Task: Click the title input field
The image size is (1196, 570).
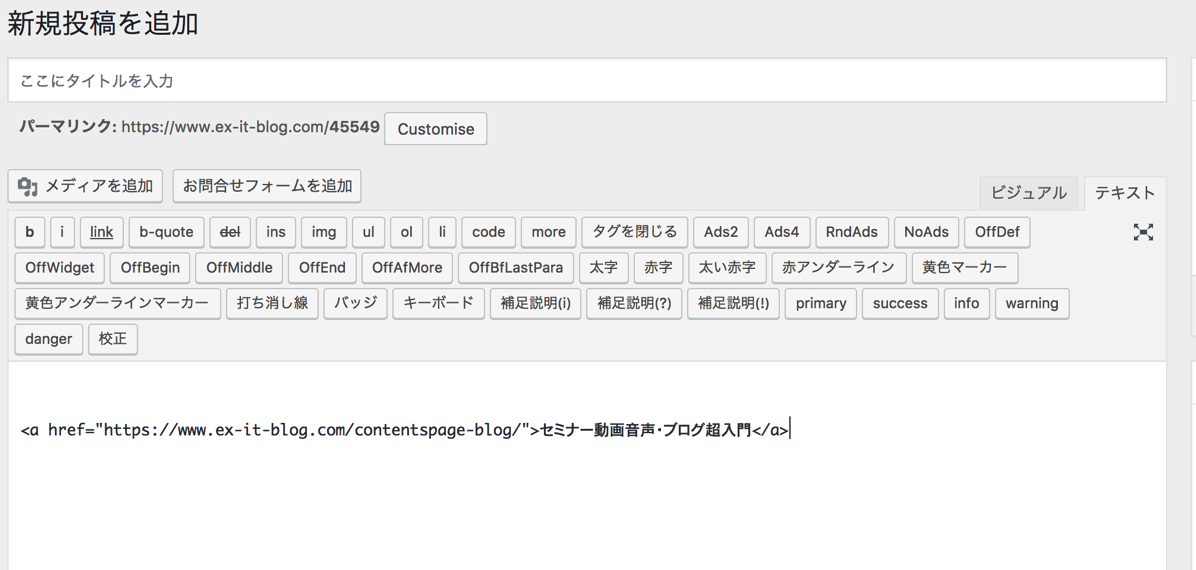Action: coord(587,80)
